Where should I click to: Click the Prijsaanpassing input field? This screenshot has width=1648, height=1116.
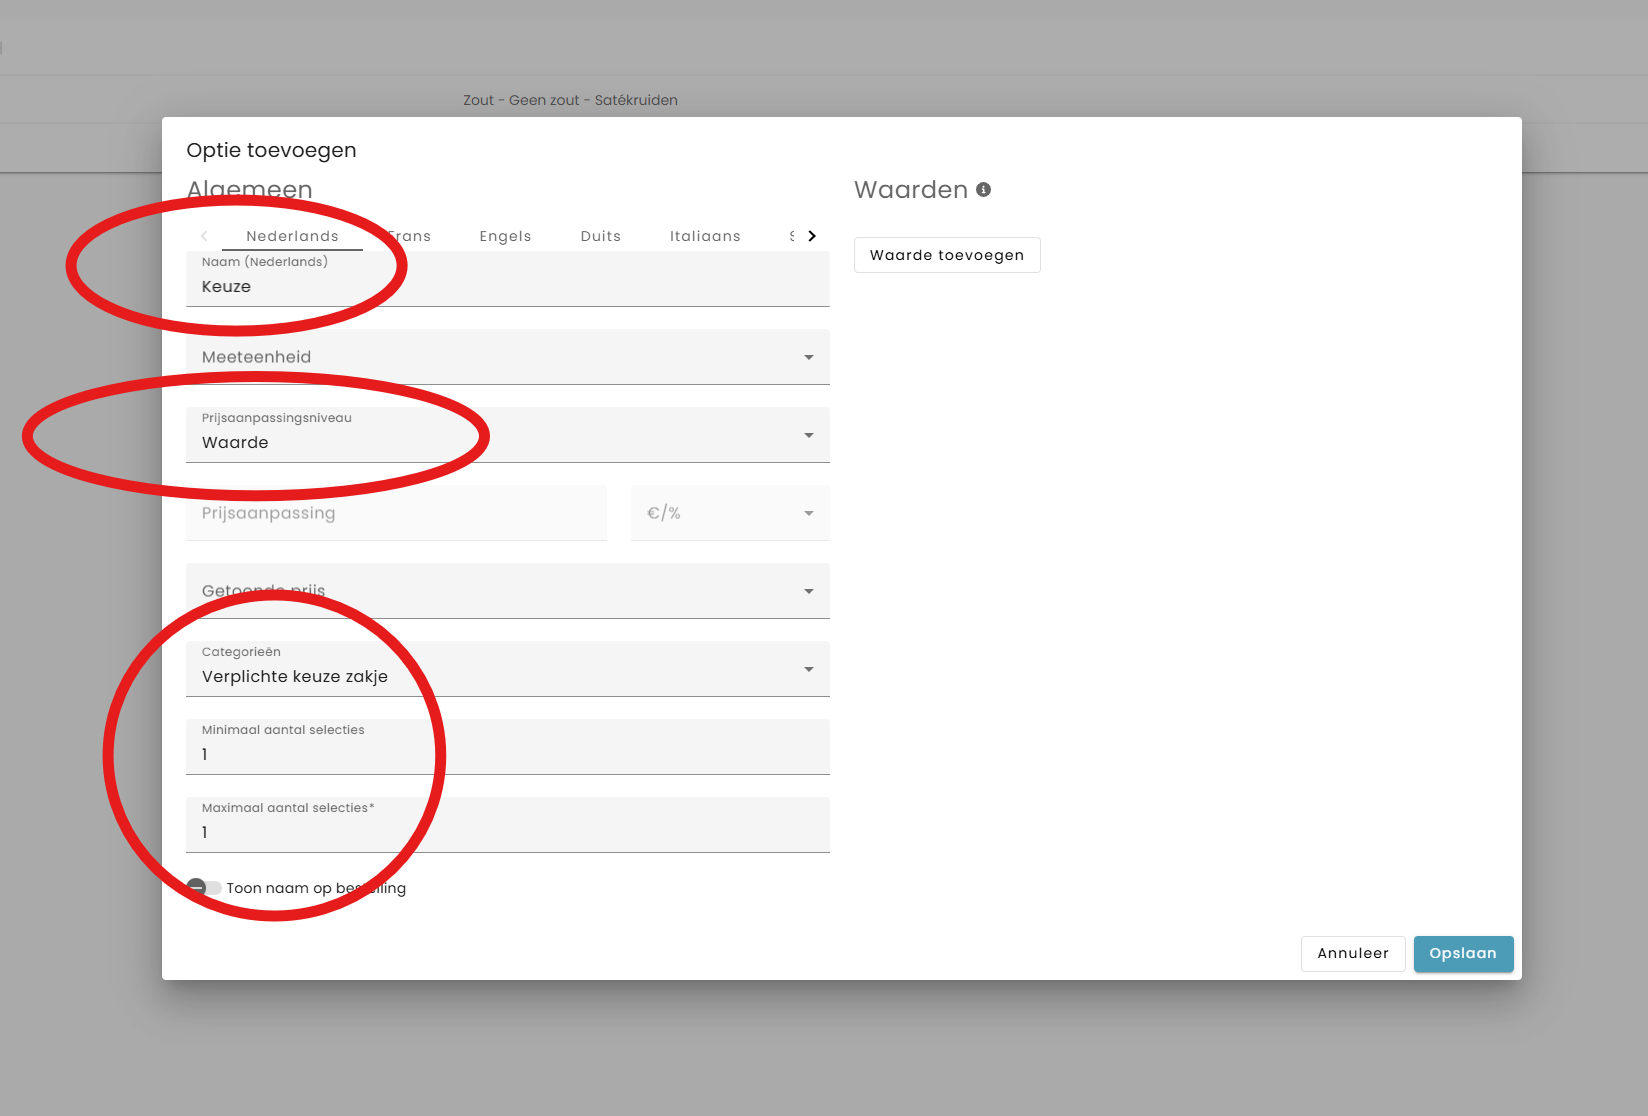point(396,513)
